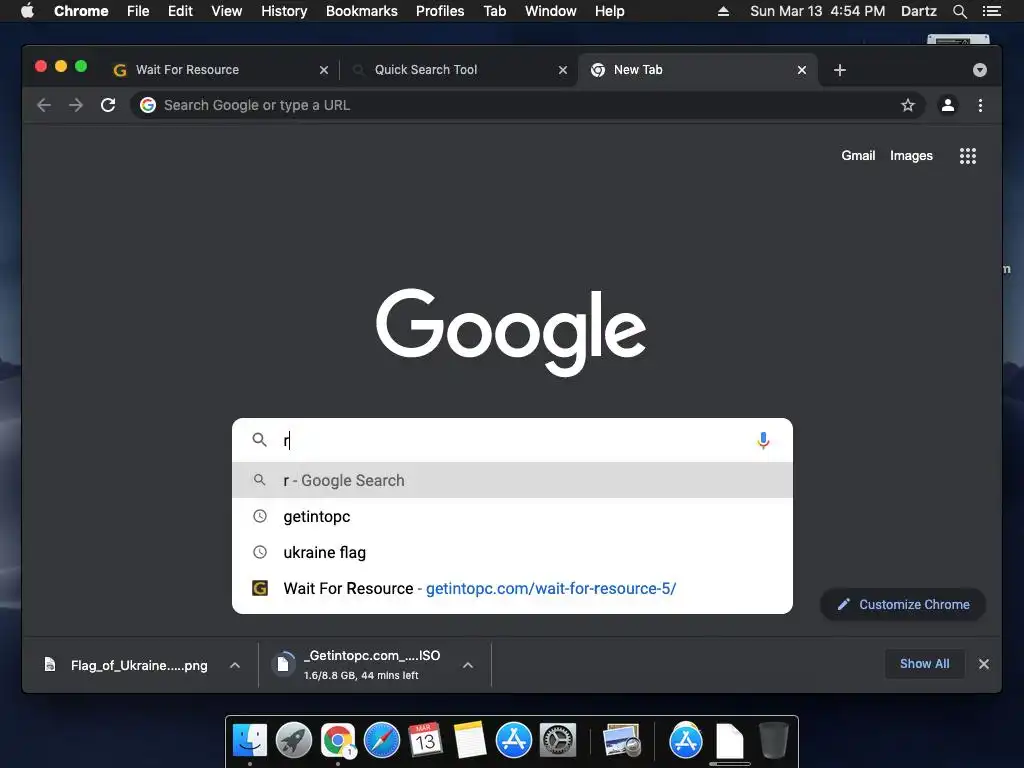Click the Google logo
Image resolution: width=1024 pixels, height=768 pixels.
[x=511, y=332]
